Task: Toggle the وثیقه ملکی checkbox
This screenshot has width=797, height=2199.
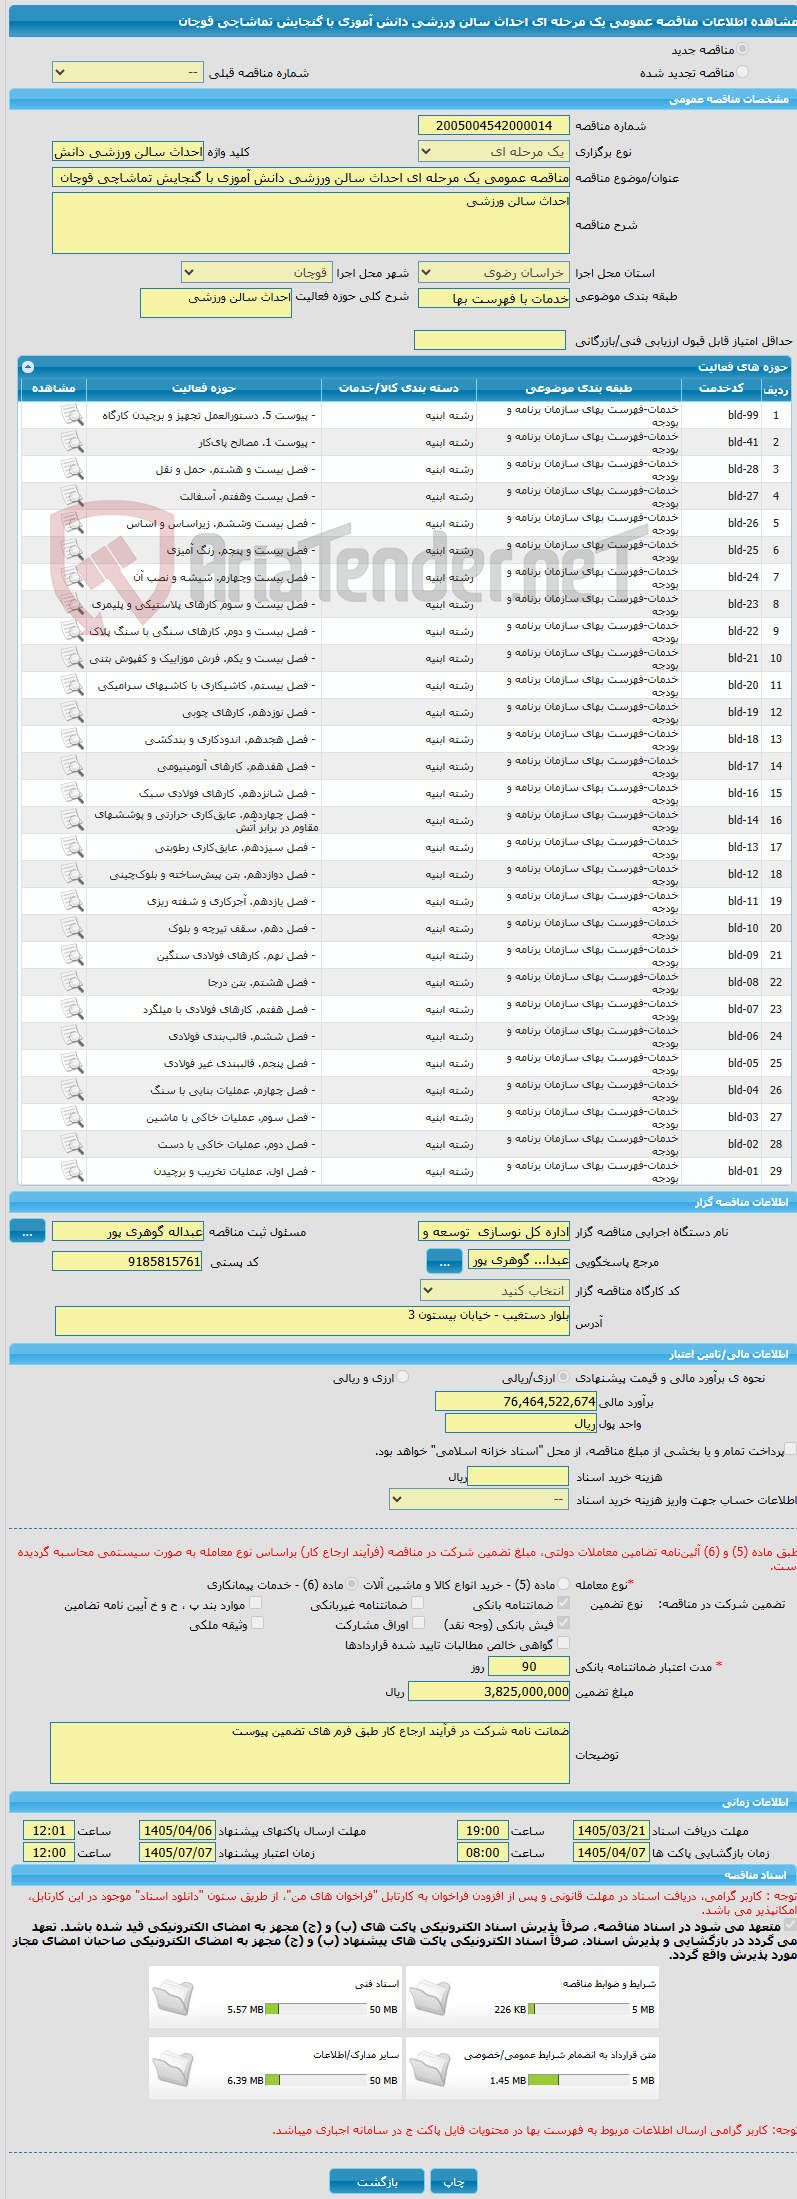Action: pyautogui.click(x=257, y=1624)
